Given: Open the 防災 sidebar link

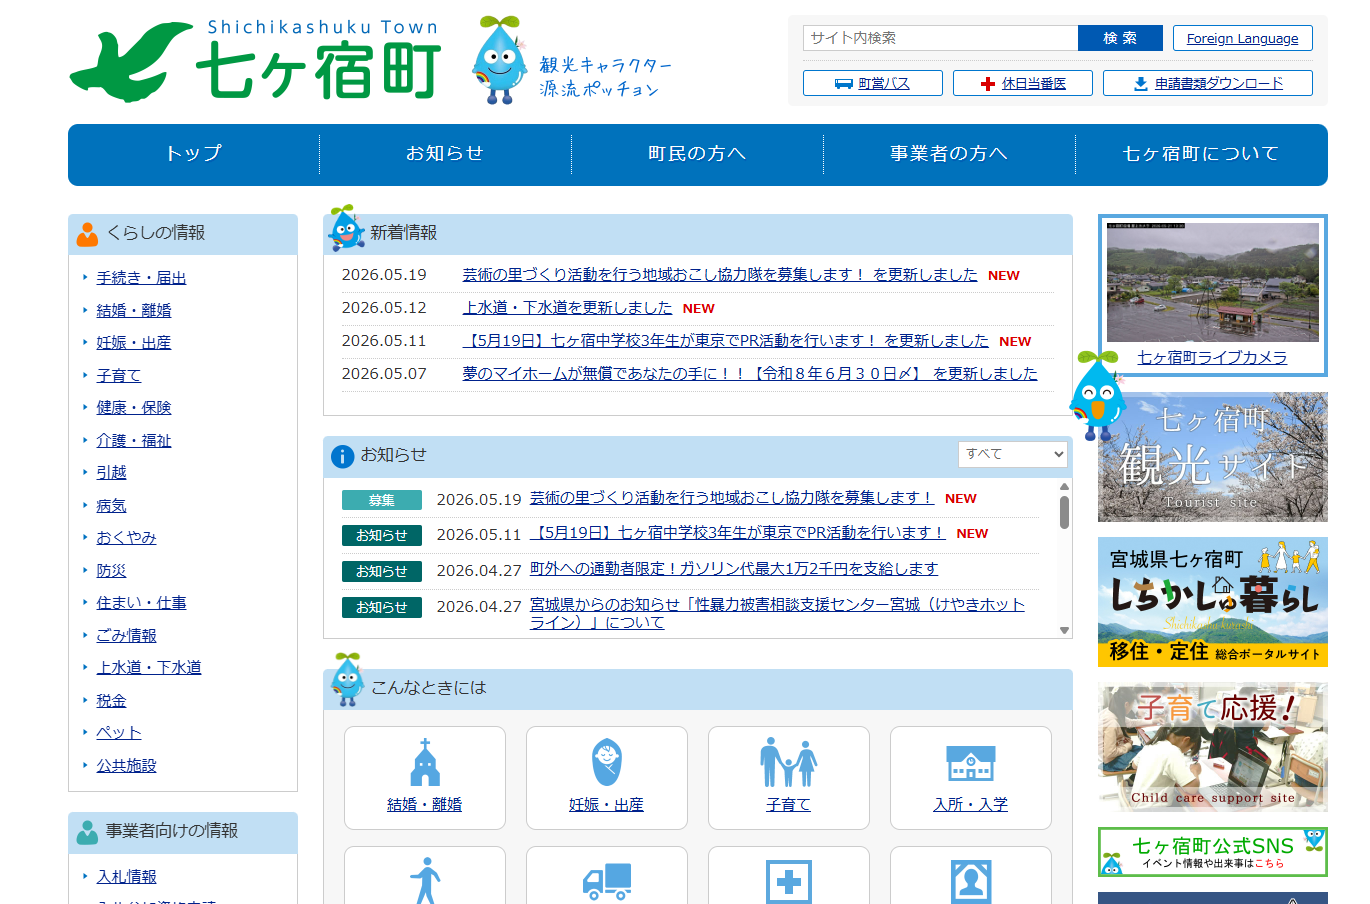Looking at the screenshot, I should click(x=111, y=571).
